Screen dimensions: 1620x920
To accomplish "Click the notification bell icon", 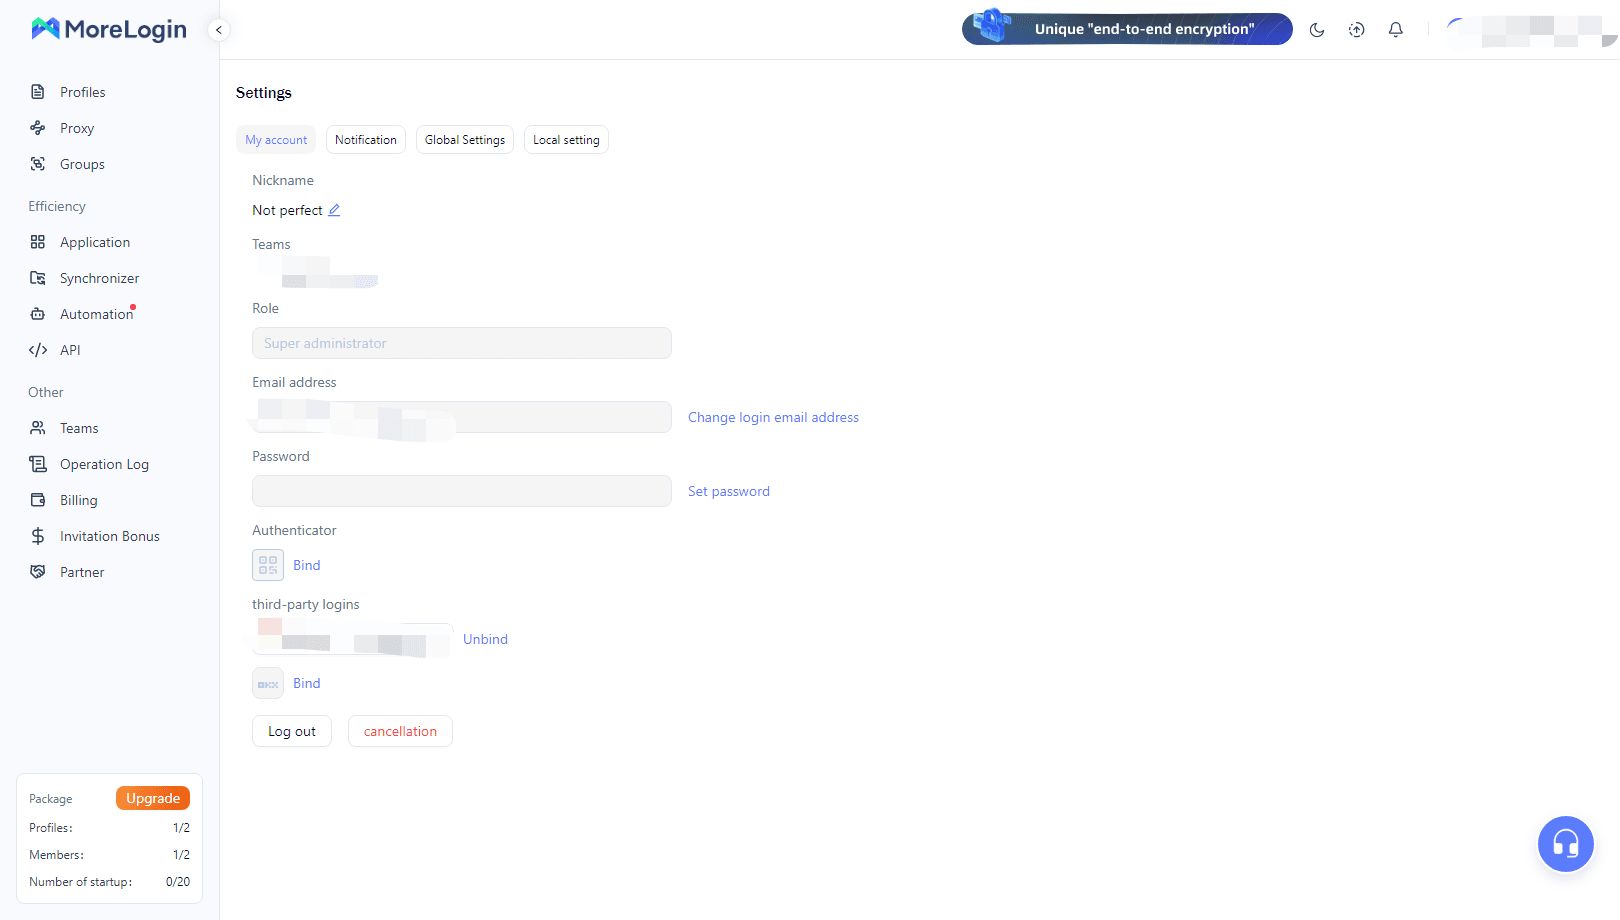I will click(x=1395, y=29).
